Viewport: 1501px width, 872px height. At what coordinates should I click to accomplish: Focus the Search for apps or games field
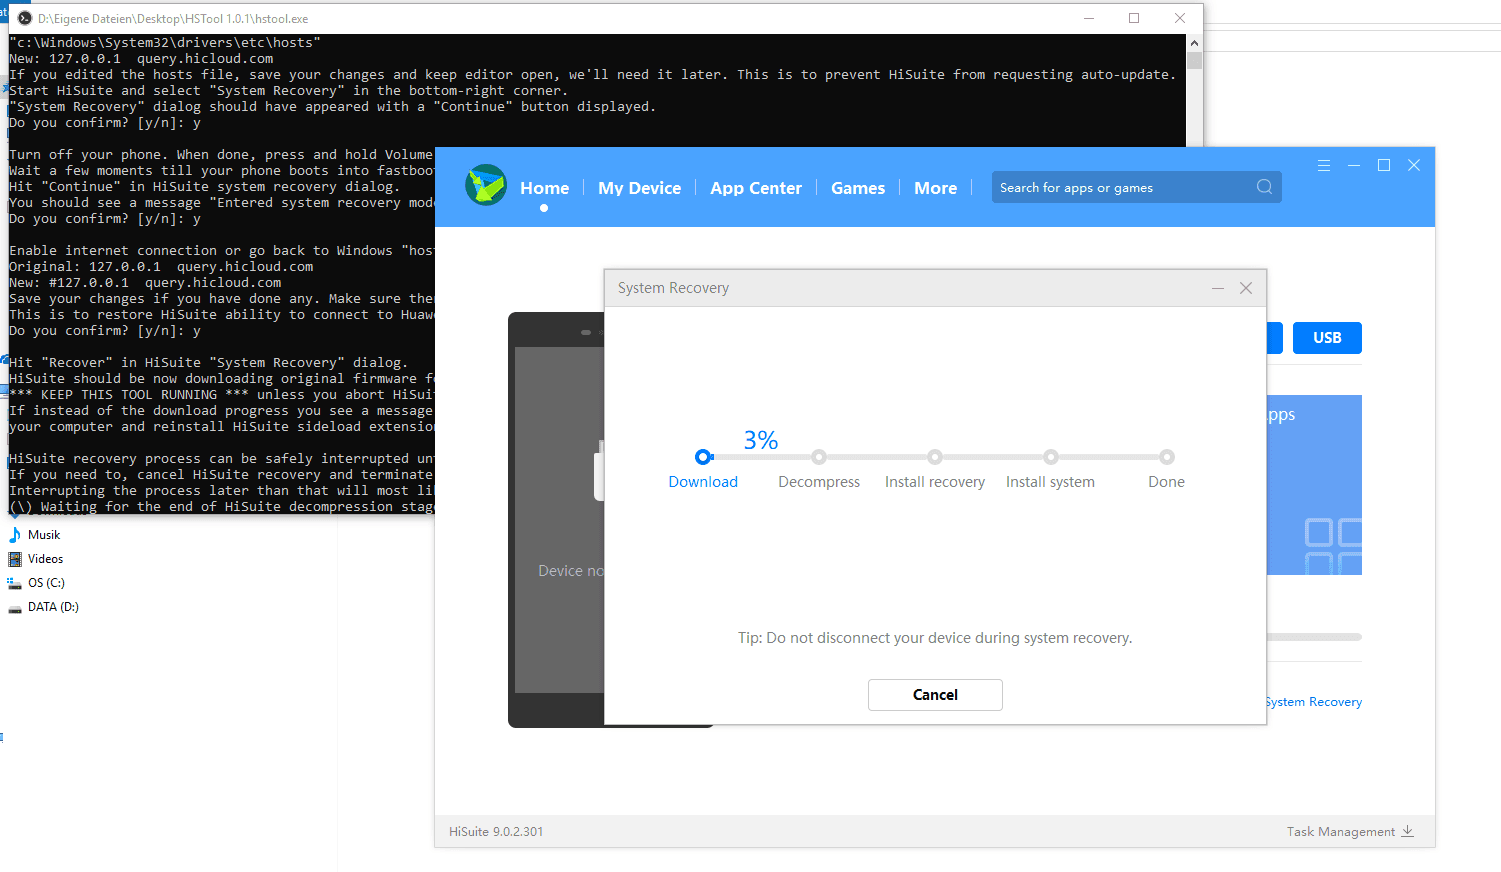pos(1136,187)
